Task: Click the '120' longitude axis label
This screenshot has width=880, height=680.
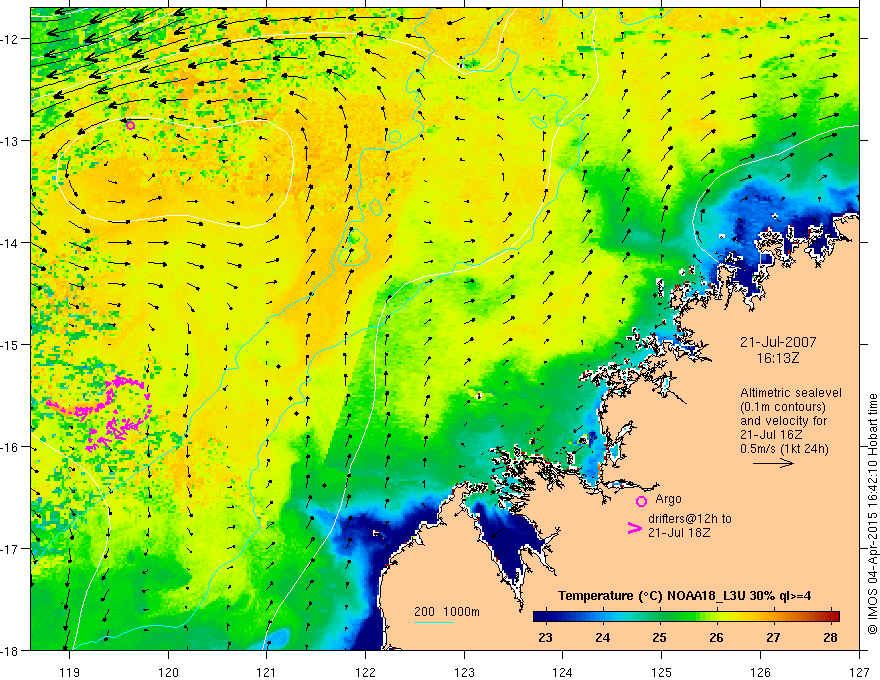Action: click(168, 672)
